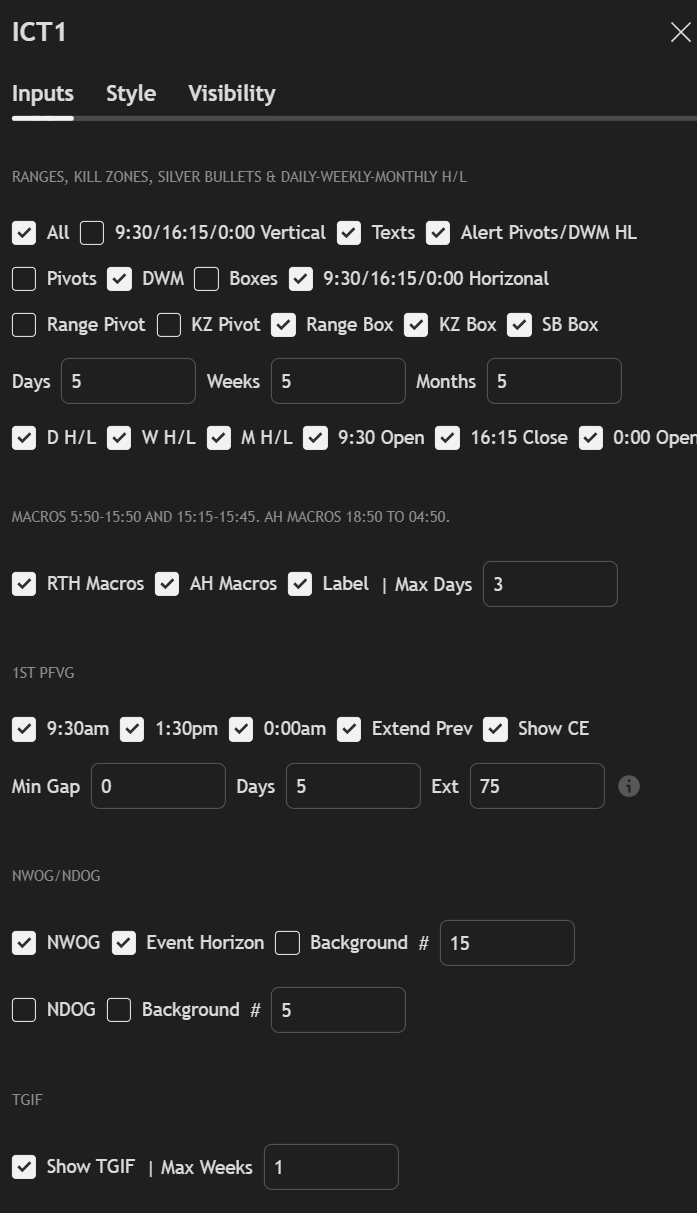Enable 9:30/16:15/0:00 Vertical checkbox
This screenshot has width=697, height=1213.
pyautogui.click(x=92, y=233)
